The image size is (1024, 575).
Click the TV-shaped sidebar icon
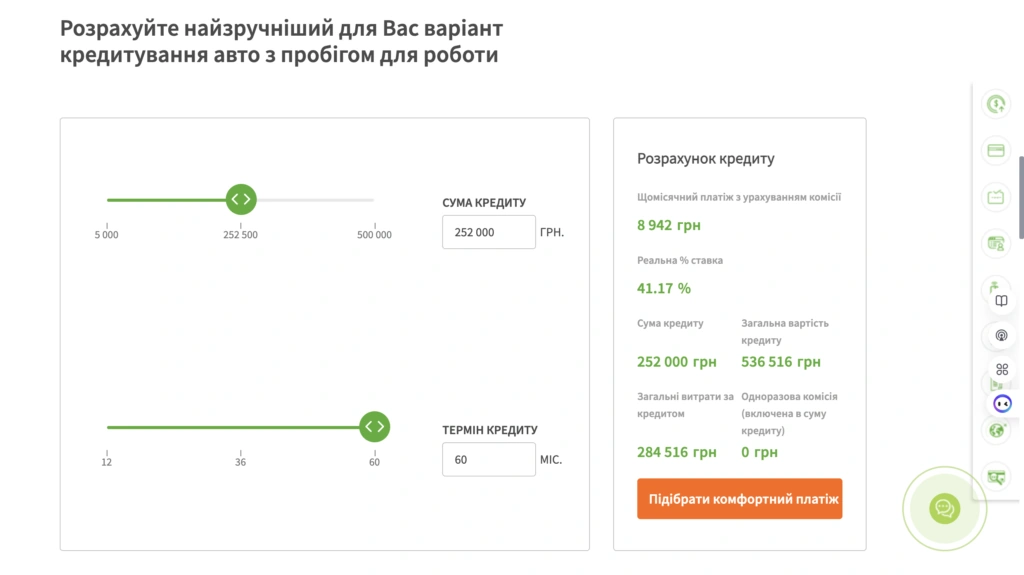tap(995, 197)
